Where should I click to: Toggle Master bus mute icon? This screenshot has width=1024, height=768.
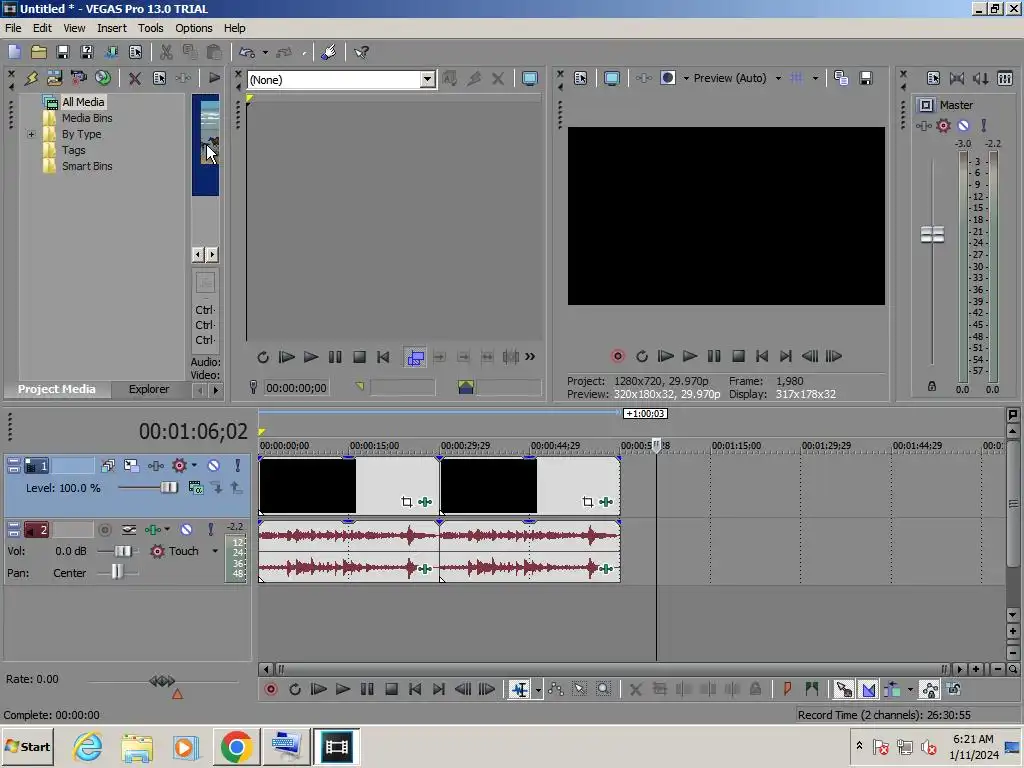pos(963,125)
